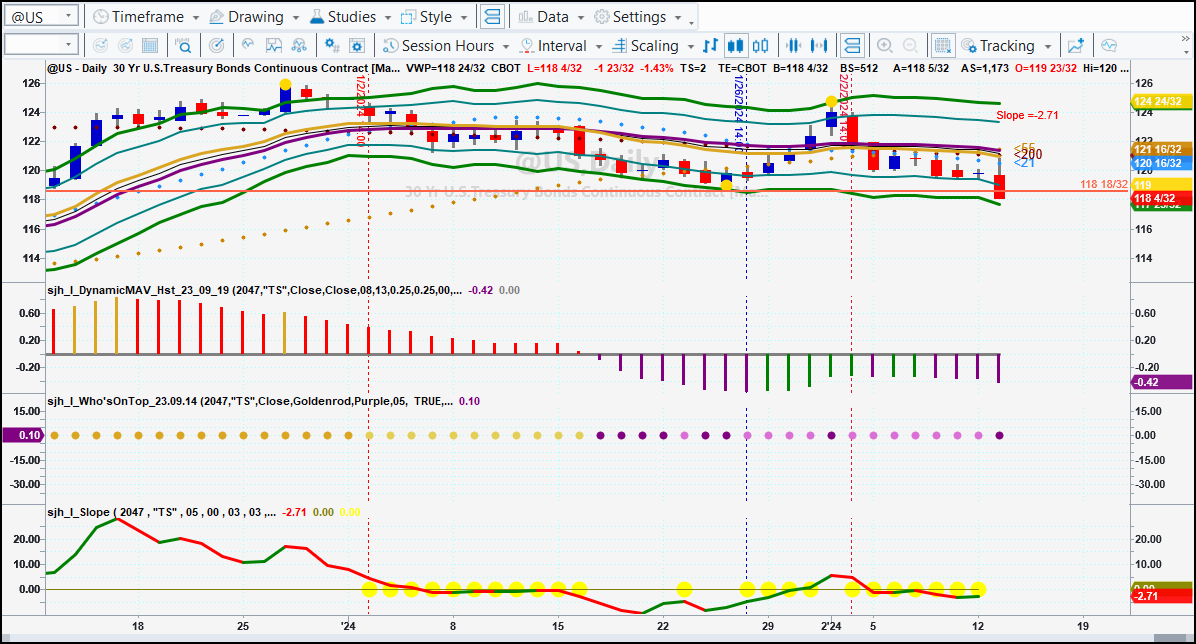Image resolution: width=1196 pixels, height=644 pixels.
Task: Click the chart chat bubble icon
Action: click(1109, 46)
